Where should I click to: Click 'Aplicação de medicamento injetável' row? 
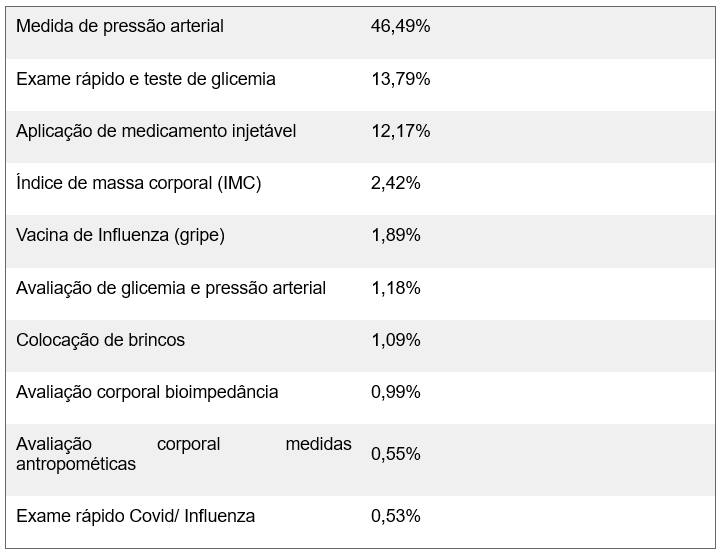pos(156,131)
